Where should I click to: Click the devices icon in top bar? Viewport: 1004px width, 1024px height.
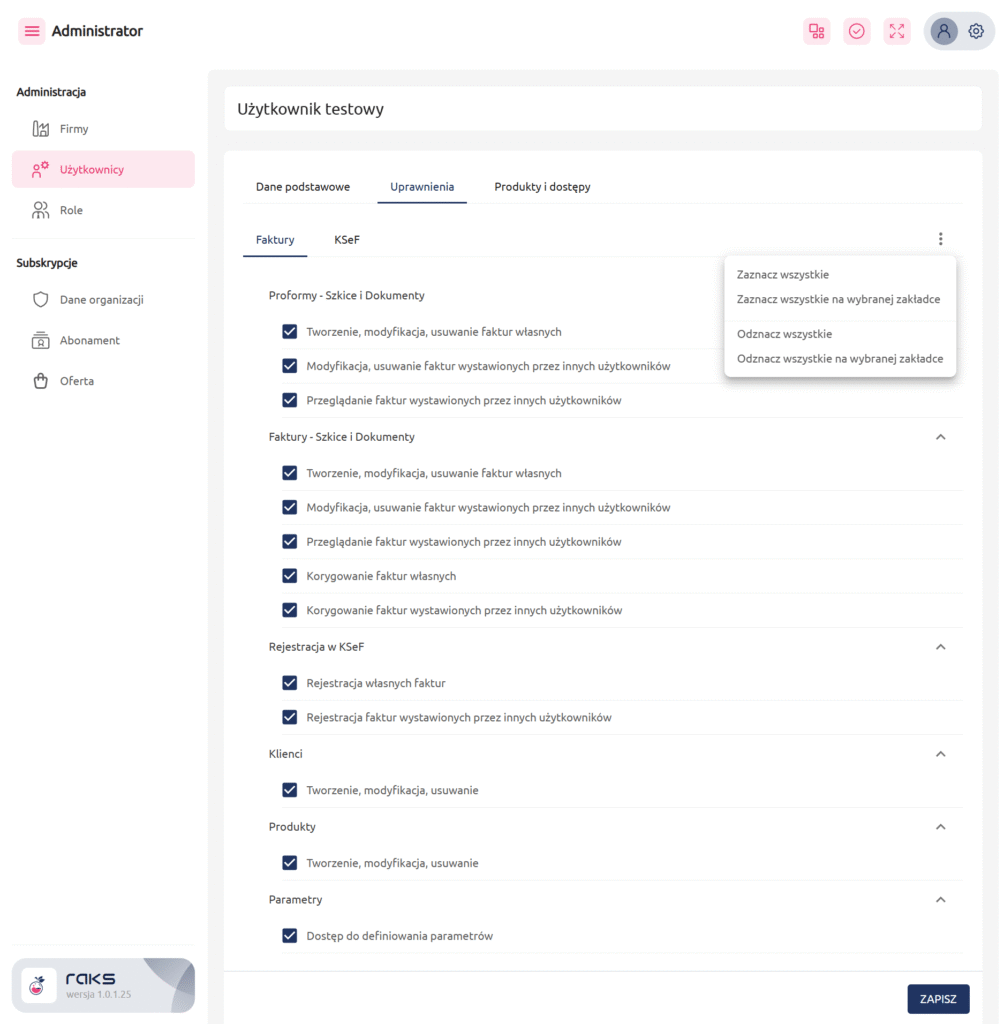[817, 31]
